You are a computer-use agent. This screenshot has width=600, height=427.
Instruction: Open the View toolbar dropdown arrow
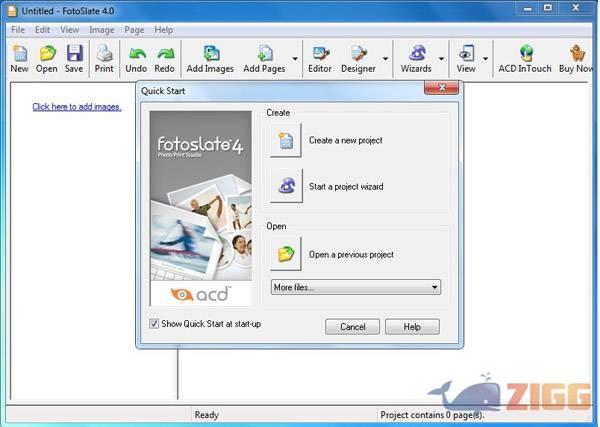486,60
